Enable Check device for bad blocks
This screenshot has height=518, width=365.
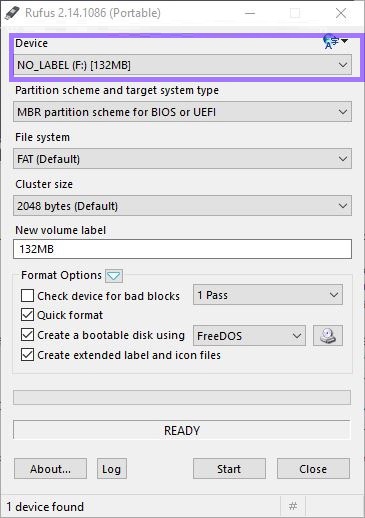[27, 296]
